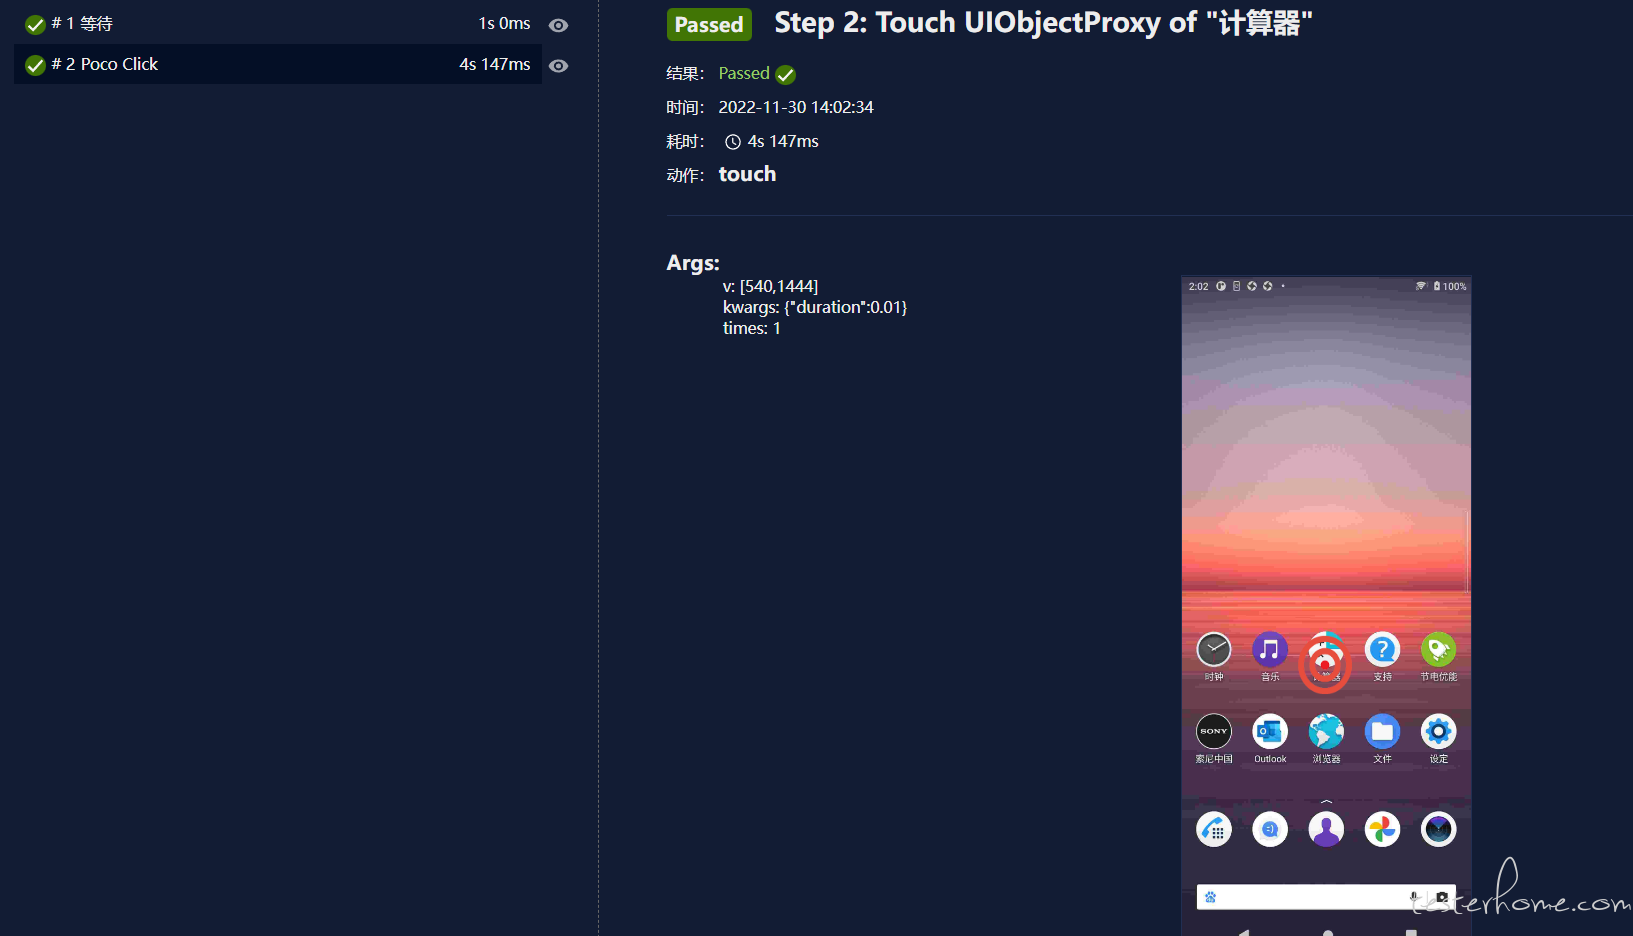Open the Google Photos pinwheel icon
Viewport: 1633px width, 936px height.
(x=1382, y=829)
